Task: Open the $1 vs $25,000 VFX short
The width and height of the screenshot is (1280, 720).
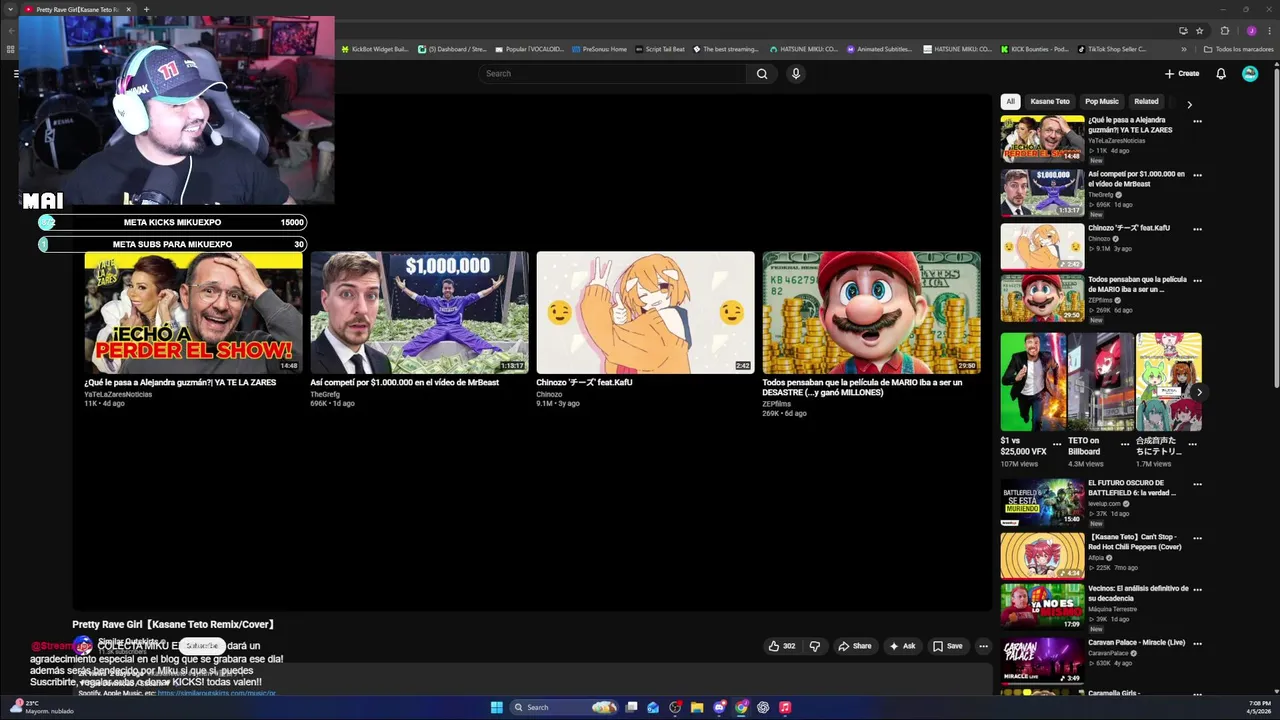Action: click(1032, 382)
